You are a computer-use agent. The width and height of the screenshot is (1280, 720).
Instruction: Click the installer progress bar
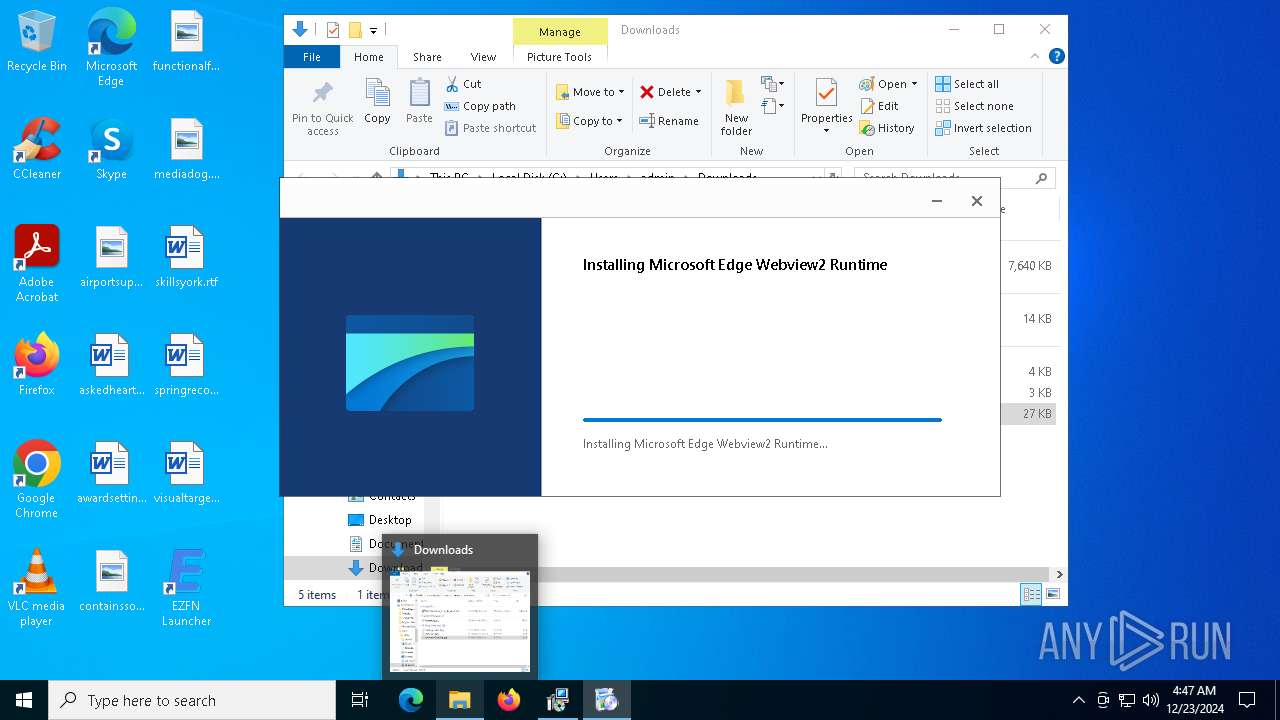762,420
